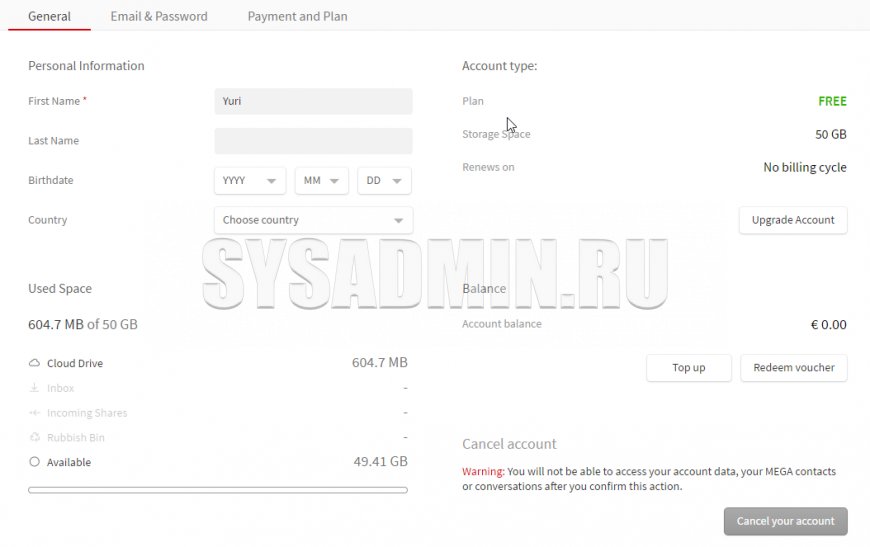The image size is (870, 547).
Task: Open the Payment and Plan tab
Action: (x=297, y=16)
